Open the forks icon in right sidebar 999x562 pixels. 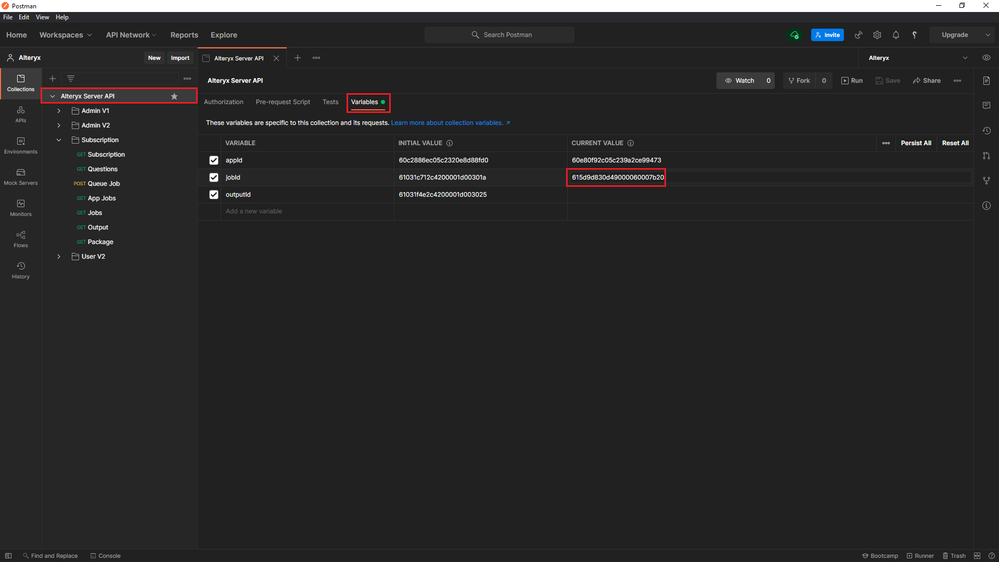click(x=986, y=180)
